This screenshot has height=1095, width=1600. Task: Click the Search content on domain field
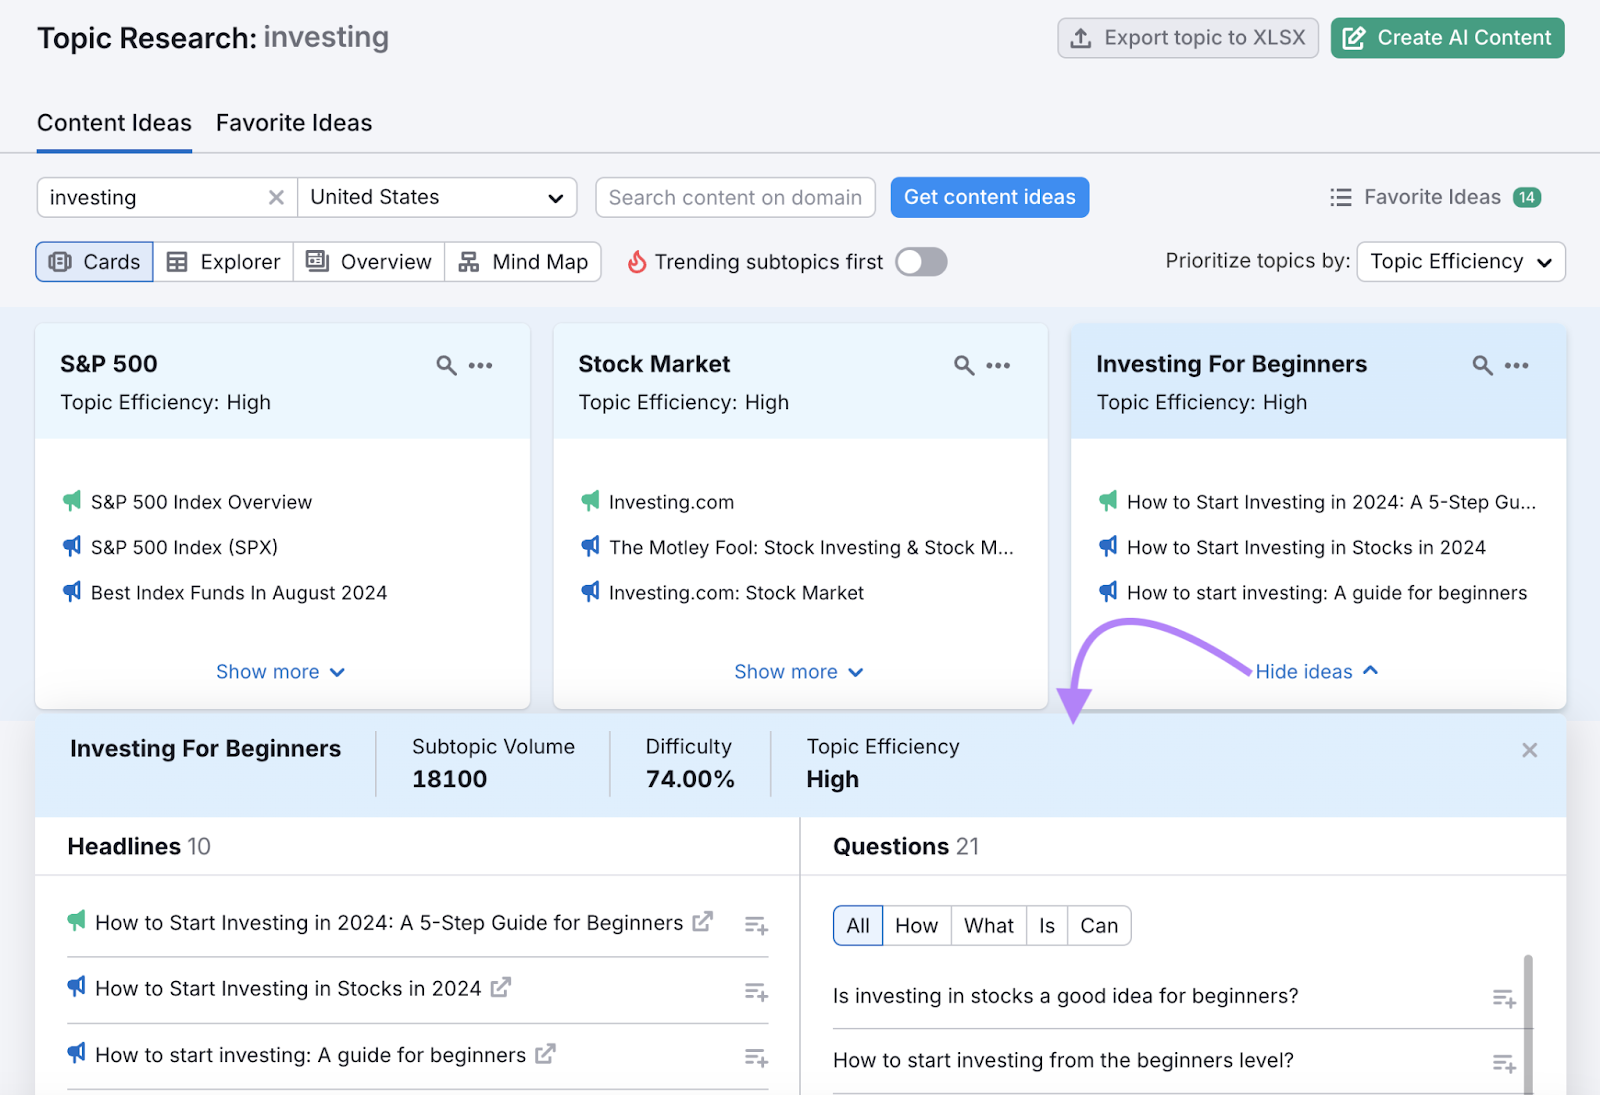point(735,198)
